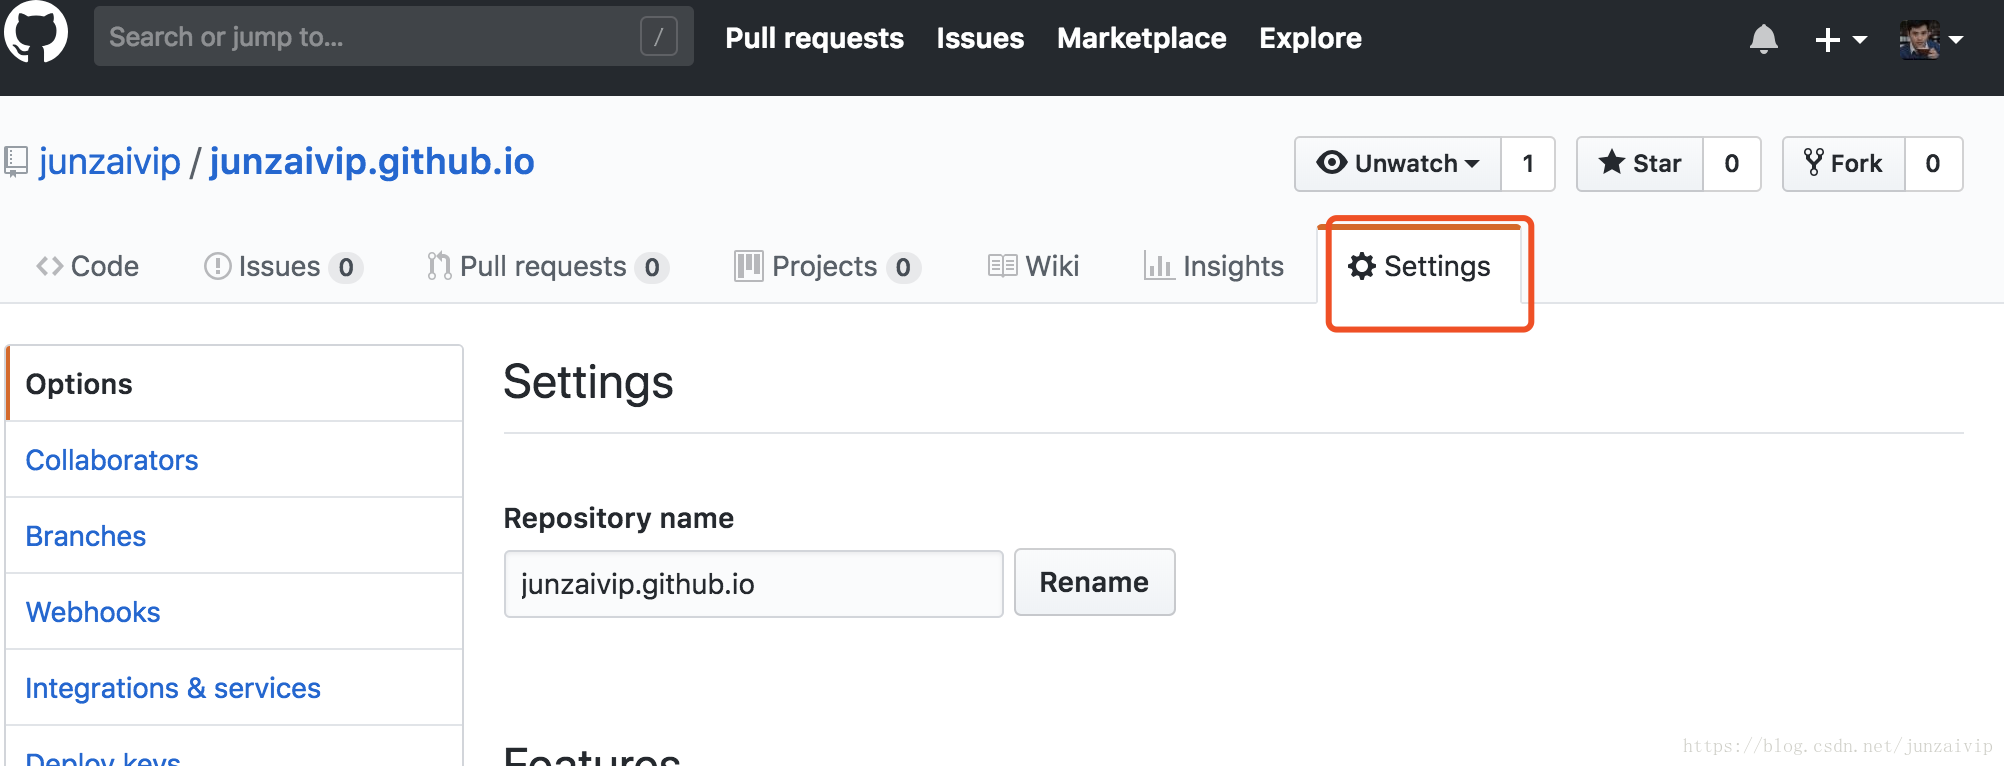Screen dimensions: 2004x766
Task: Switch to the Wiki tab
Action: [x=1034, y=266]
